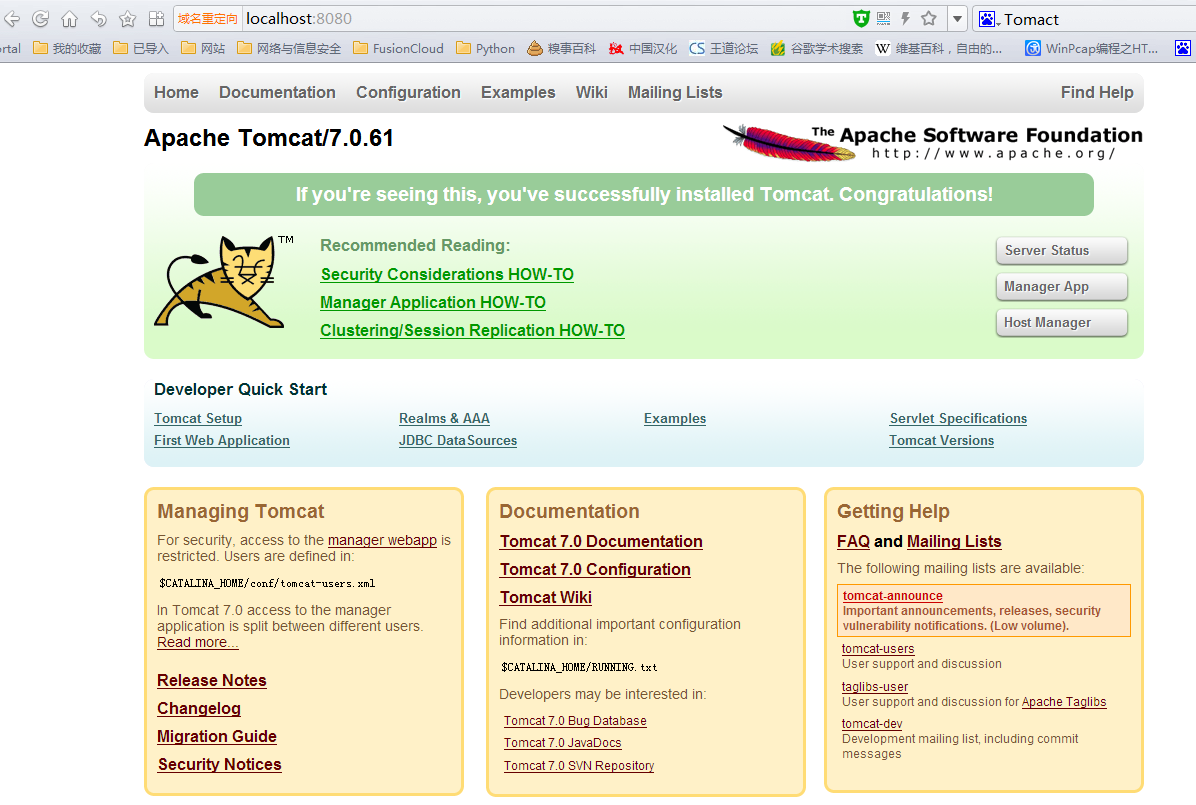This screenshot has height=805, width=1196.
Task: Open Tomcat 7.0 SVN Repository link
Action: click(x=579, y=766)
